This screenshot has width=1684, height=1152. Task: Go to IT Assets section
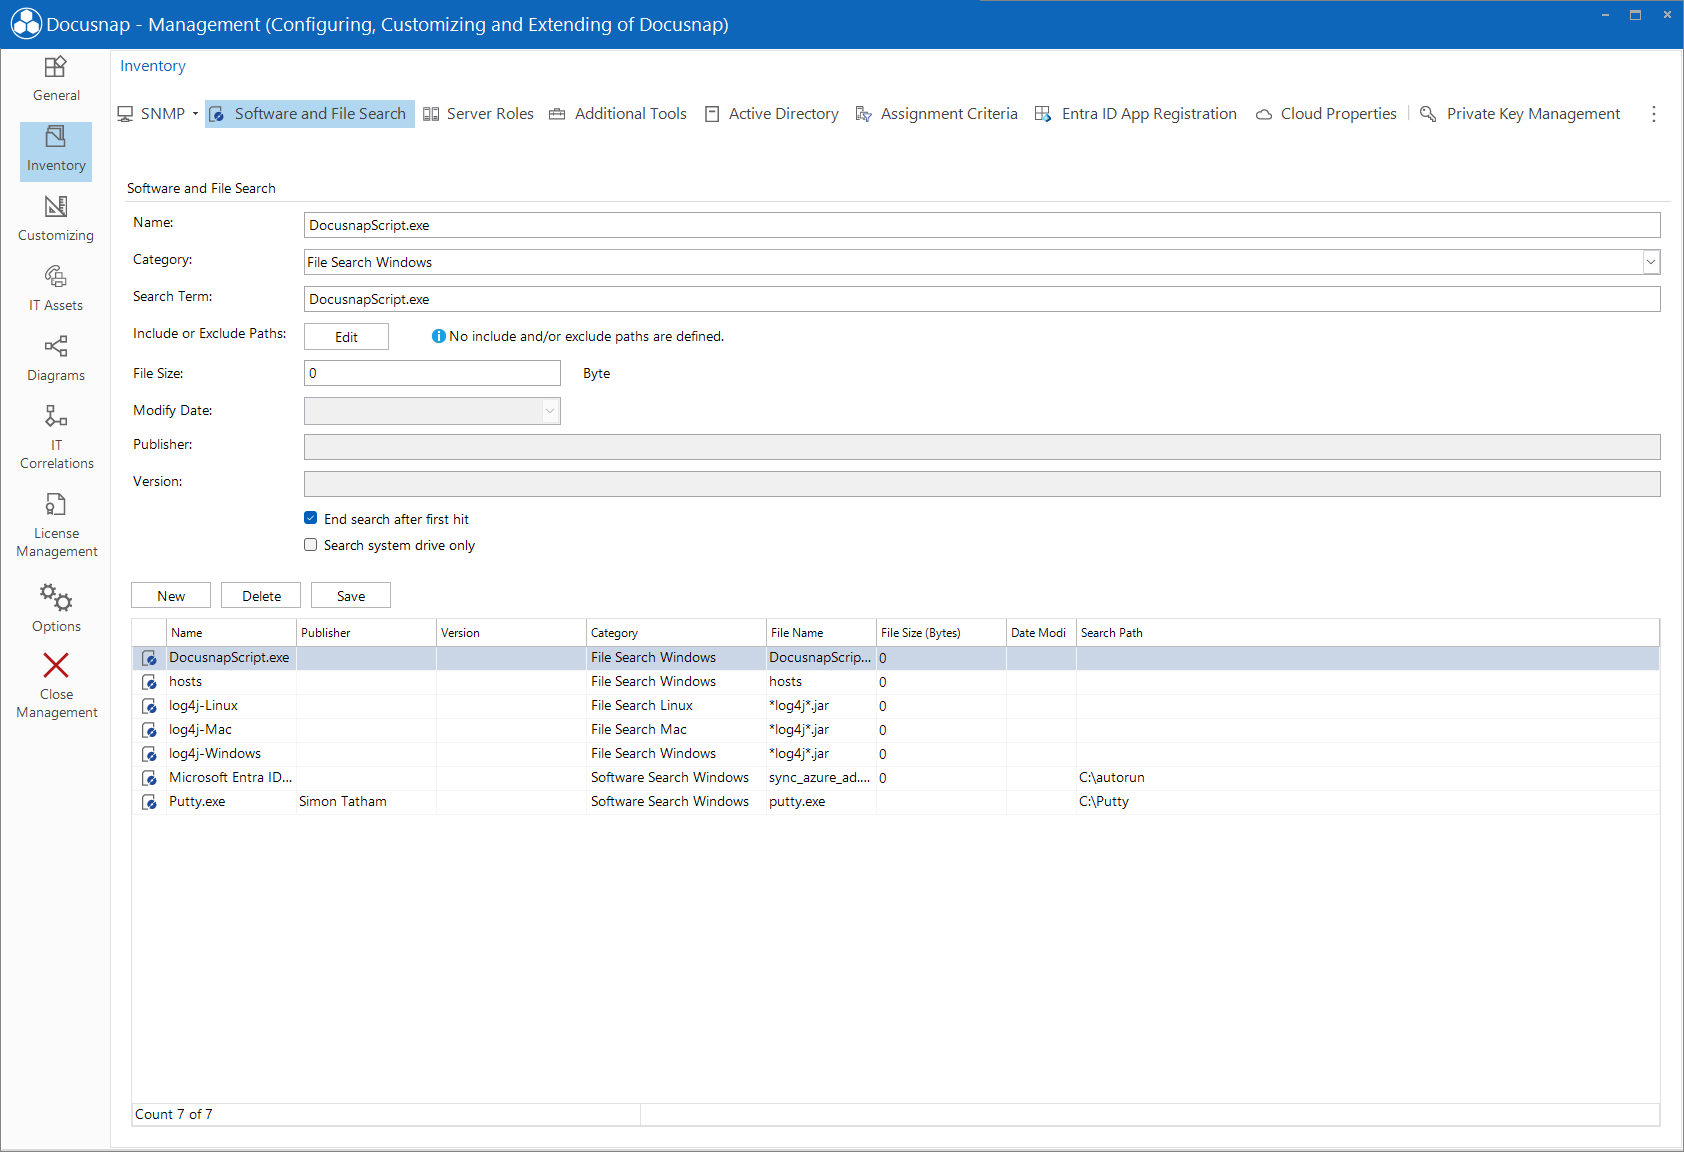56,289
